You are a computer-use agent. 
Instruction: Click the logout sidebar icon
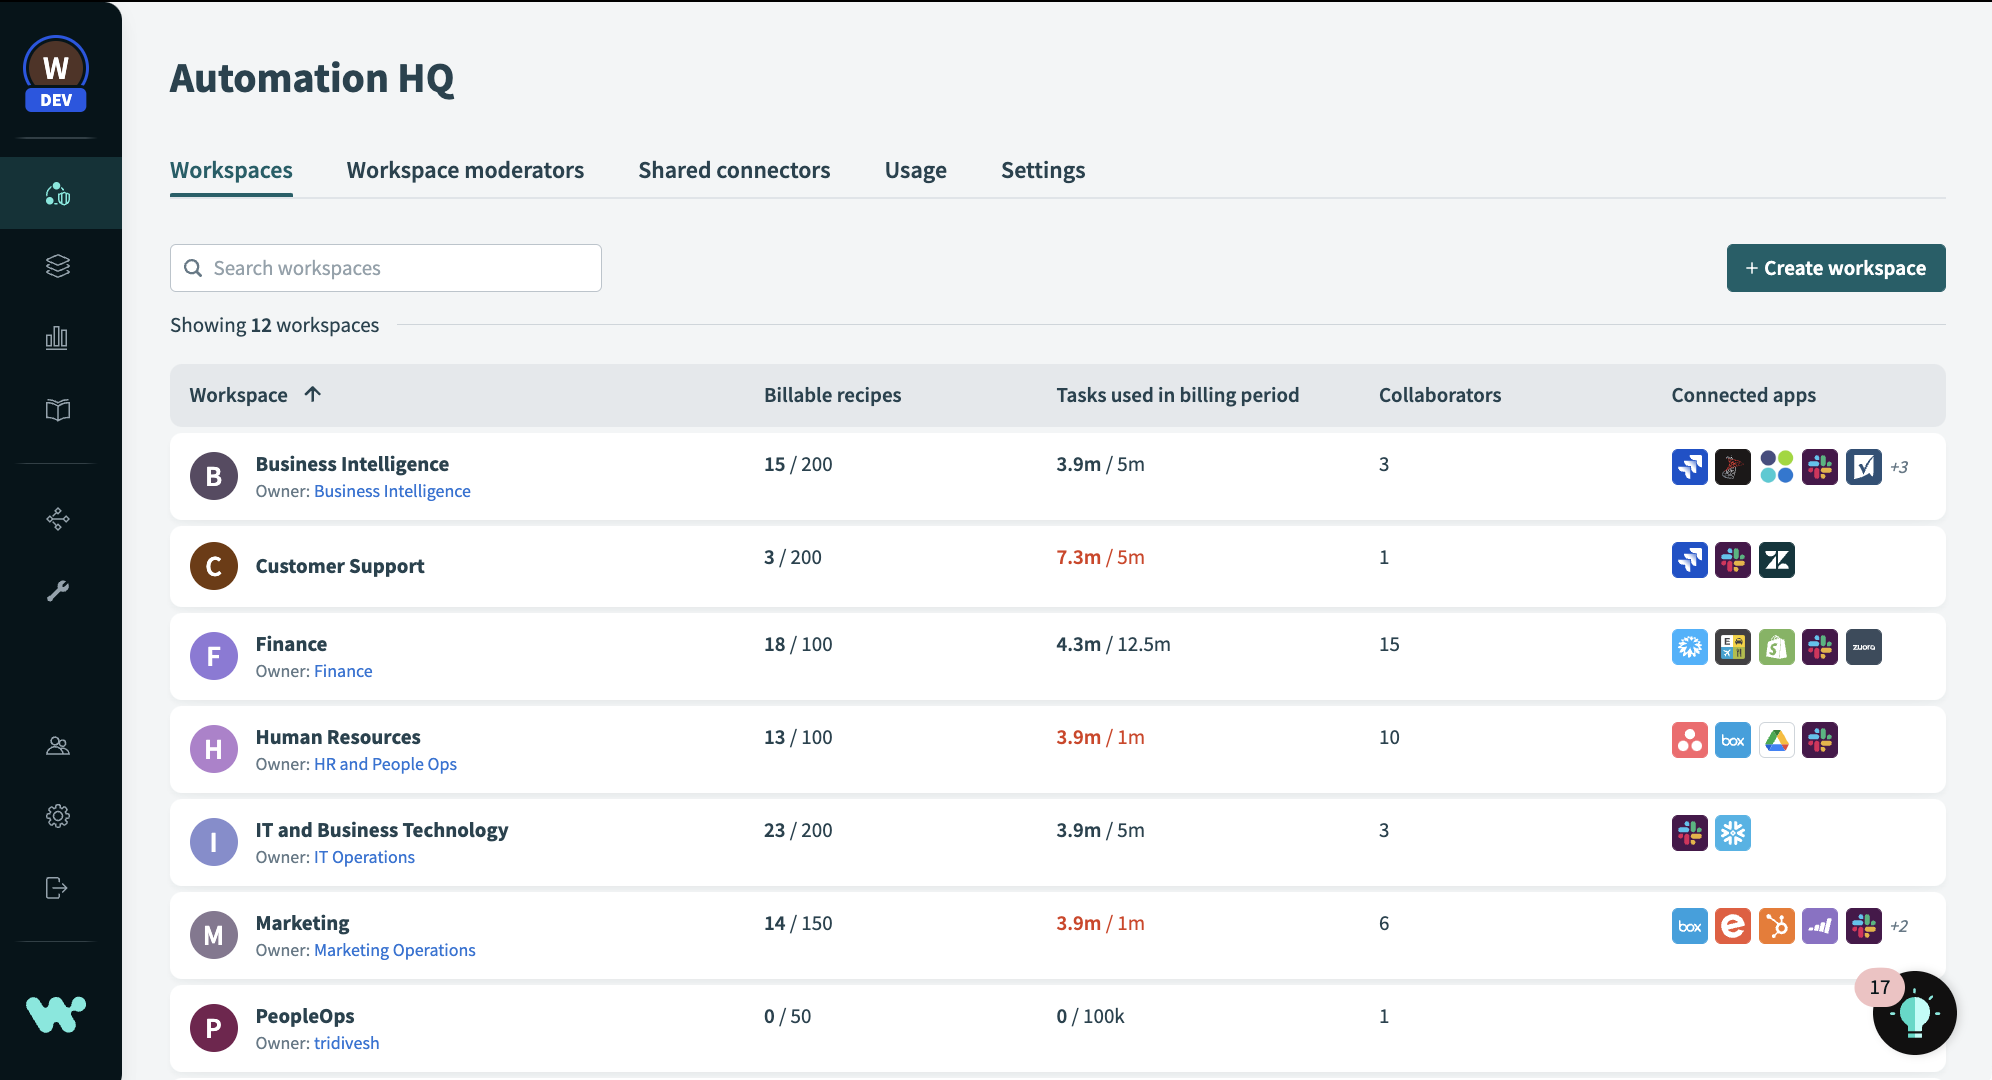coord(58,888)
